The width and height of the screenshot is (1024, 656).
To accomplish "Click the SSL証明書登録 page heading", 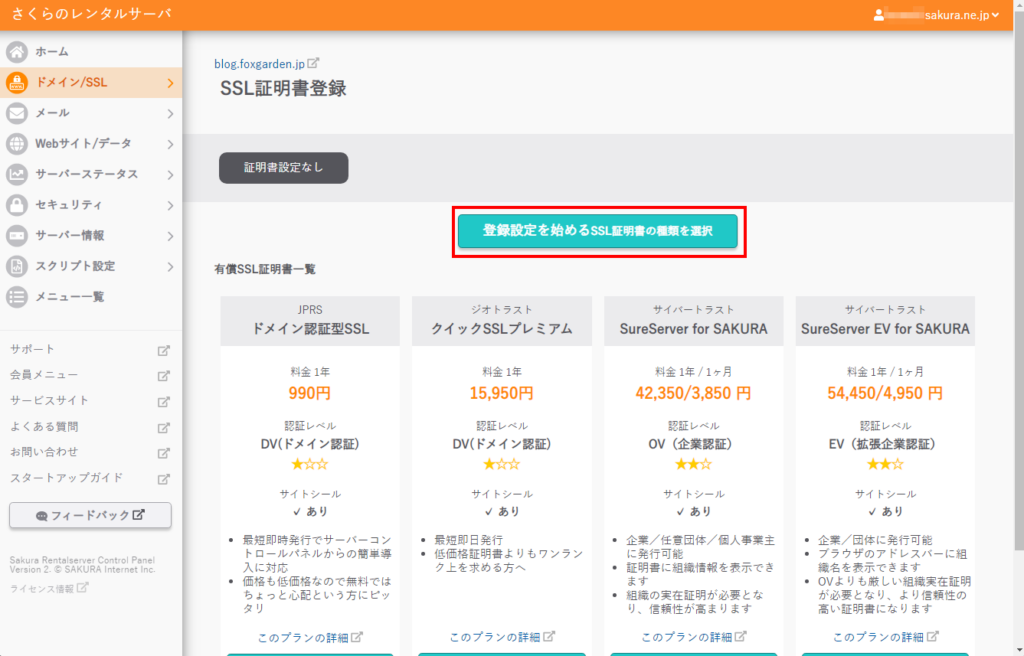I will [283, 89].
